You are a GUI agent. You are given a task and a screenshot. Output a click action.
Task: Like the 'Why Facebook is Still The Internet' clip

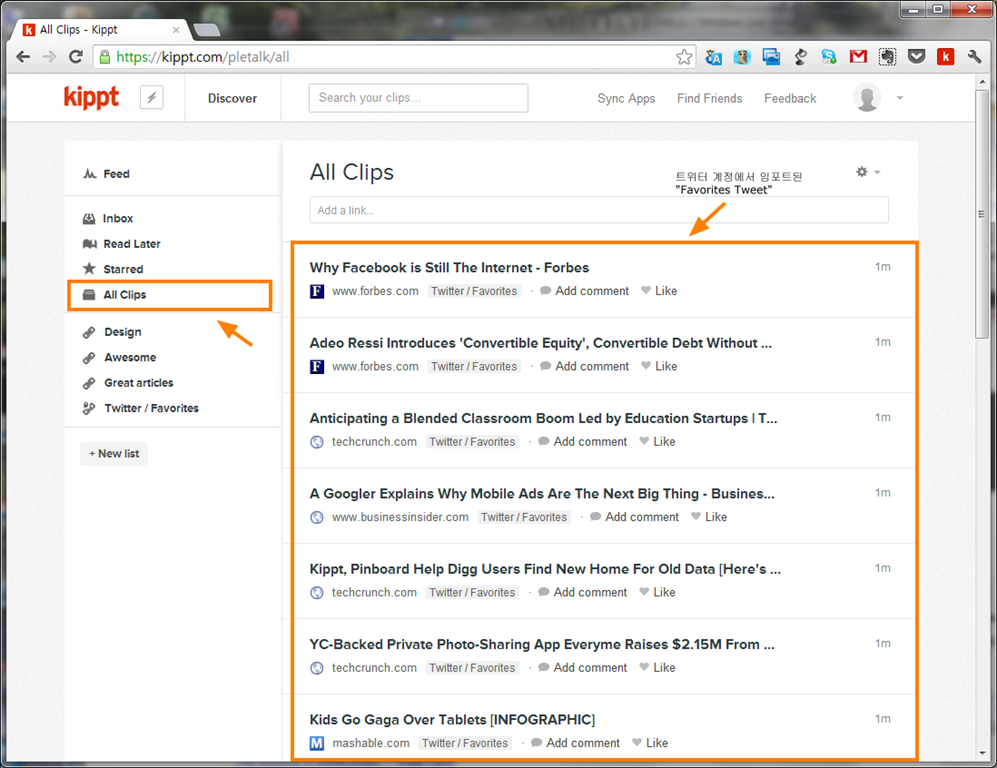click(x=659, y=291)
